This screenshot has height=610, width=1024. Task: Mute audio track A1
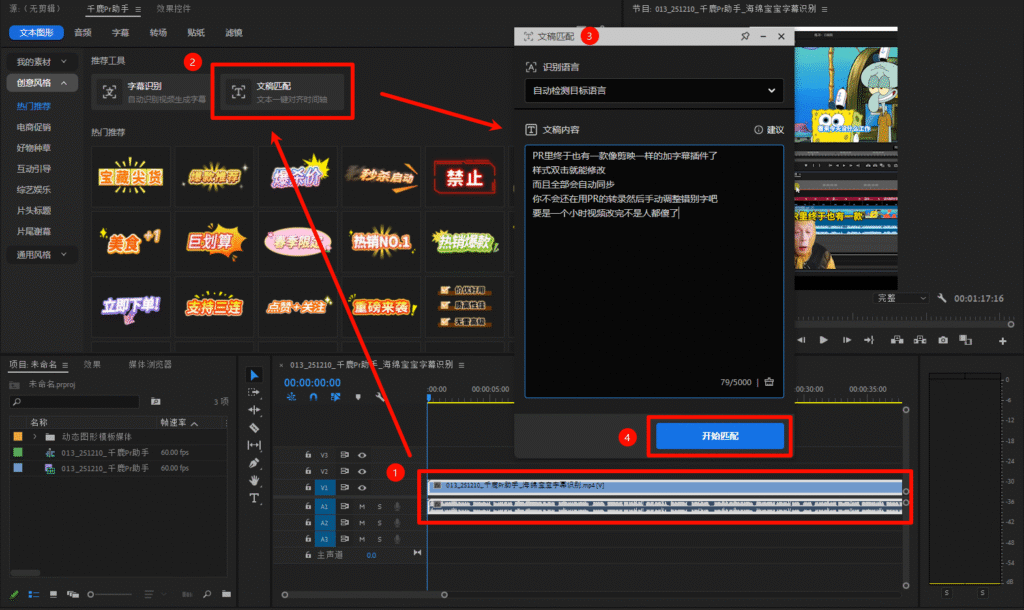tap(362, 507)
